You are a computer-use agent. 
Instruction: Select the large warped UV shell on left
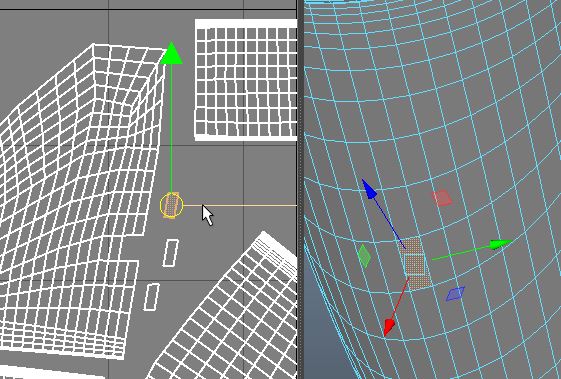click(x=76, y=200)
